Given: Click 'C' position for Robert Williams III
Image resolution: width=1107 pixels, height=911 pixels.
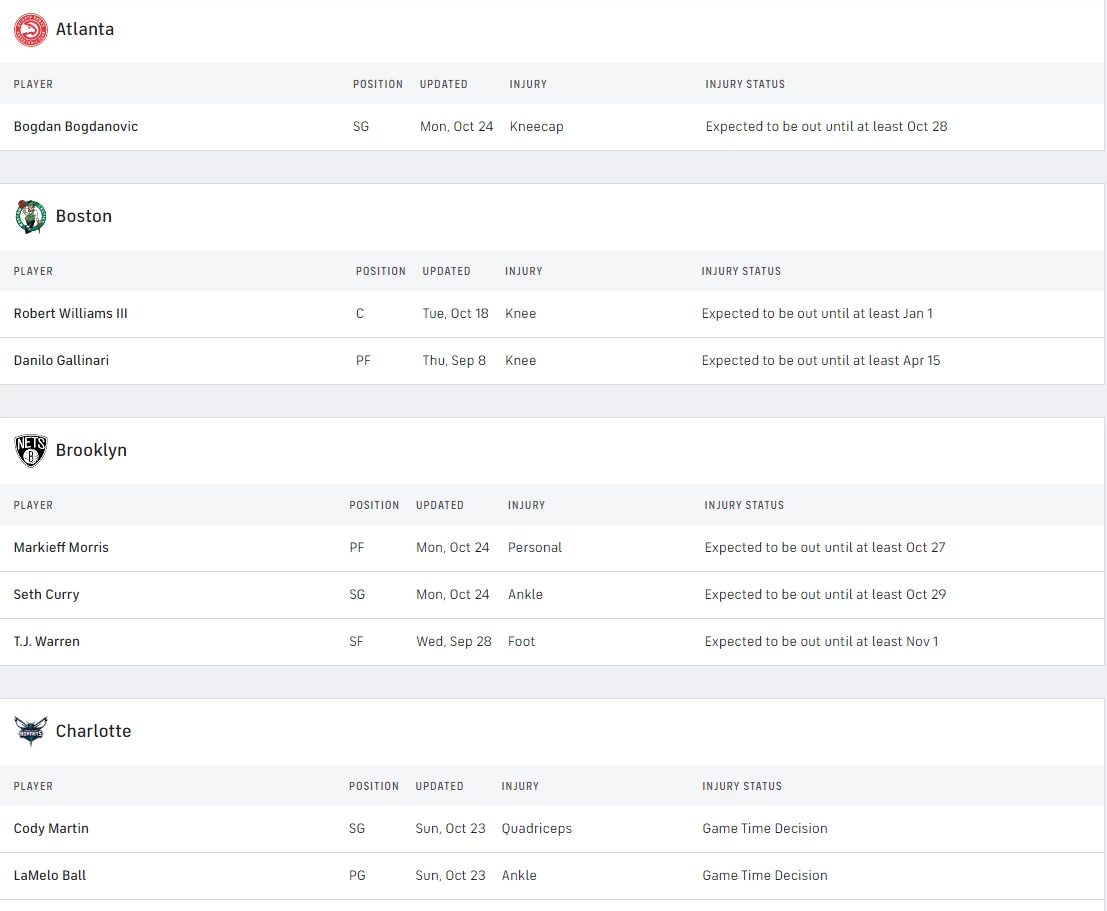Looking at the screenshot, I should (360, 314).
